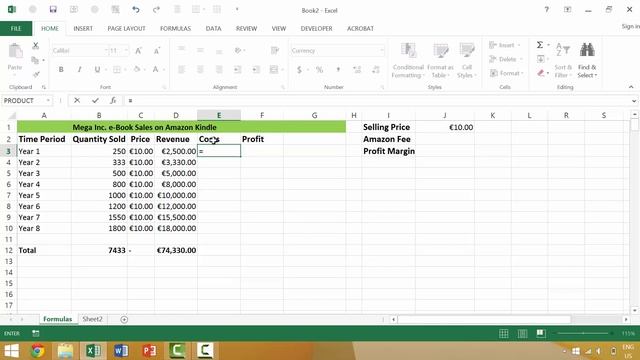Open the Font name dropdown
Screen dimensions: 640x360
(x=106, y=51)
